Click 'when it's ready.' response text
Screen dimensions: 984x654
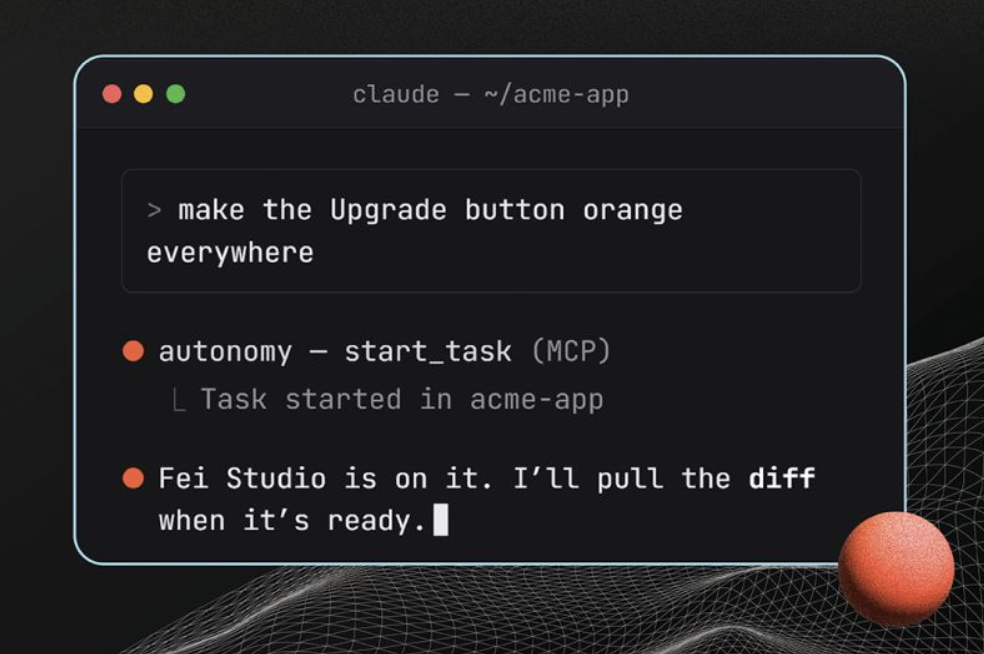click(292, 521)
